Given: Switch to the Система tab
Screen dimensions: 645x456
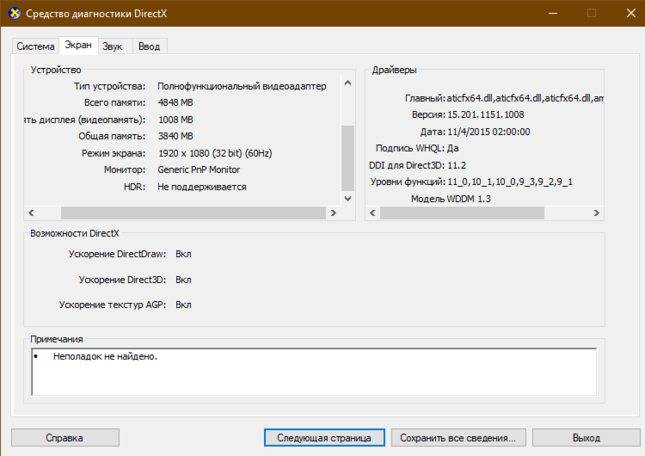Looking at the screenshot, I should point(35,46).
